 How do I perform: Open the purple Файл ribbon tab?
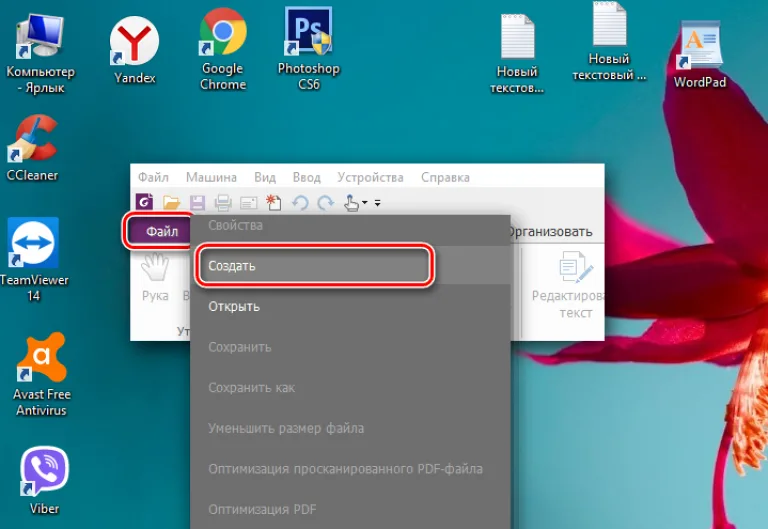click(x=159, y=231)
